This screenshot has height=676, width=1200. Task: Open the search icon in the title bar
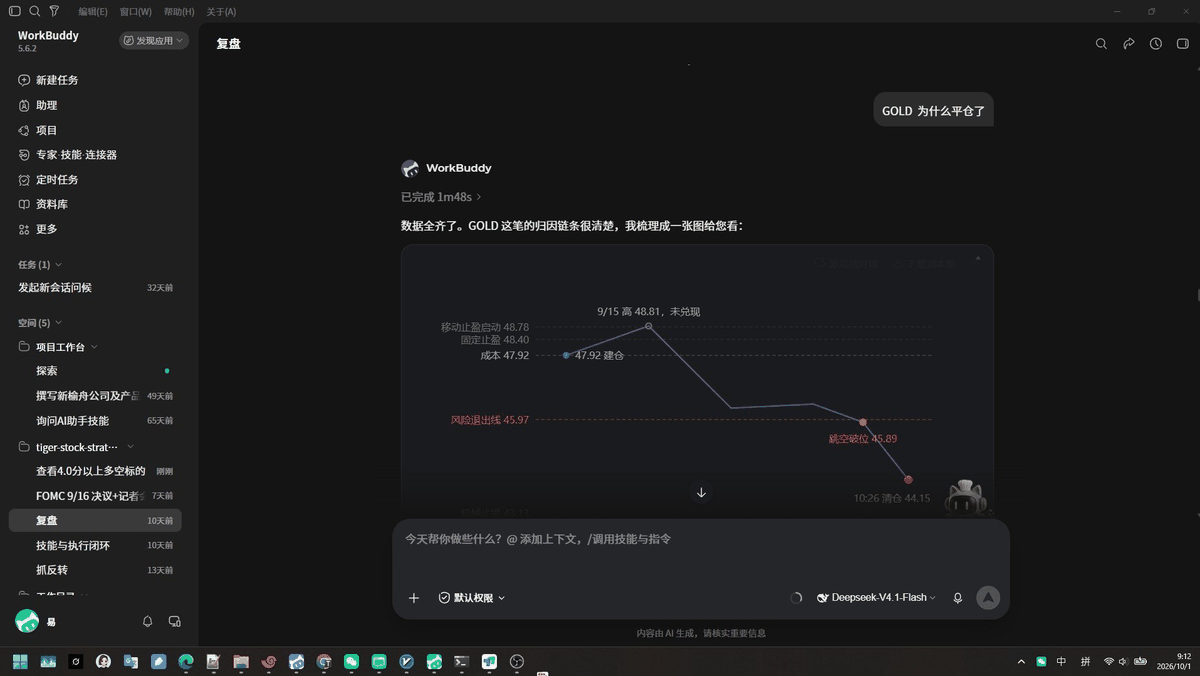click(x=35, y=11)
